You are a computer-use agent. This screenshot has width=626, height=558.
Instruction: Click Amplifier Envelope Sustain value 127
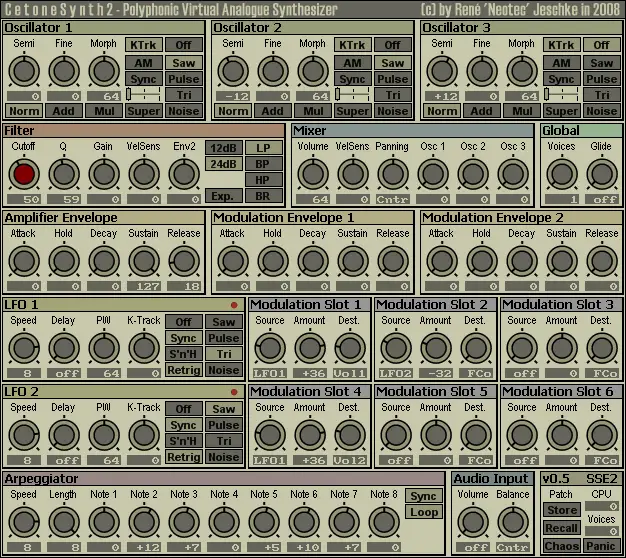tap(144, 286)
